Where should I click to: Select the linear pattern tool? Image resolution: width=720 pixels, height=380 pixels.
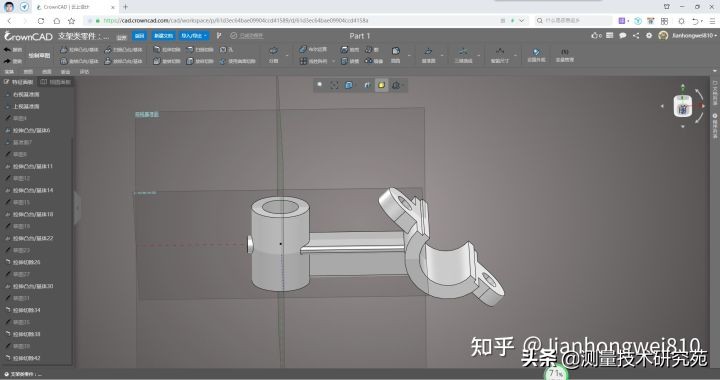(x=313, y=61)
